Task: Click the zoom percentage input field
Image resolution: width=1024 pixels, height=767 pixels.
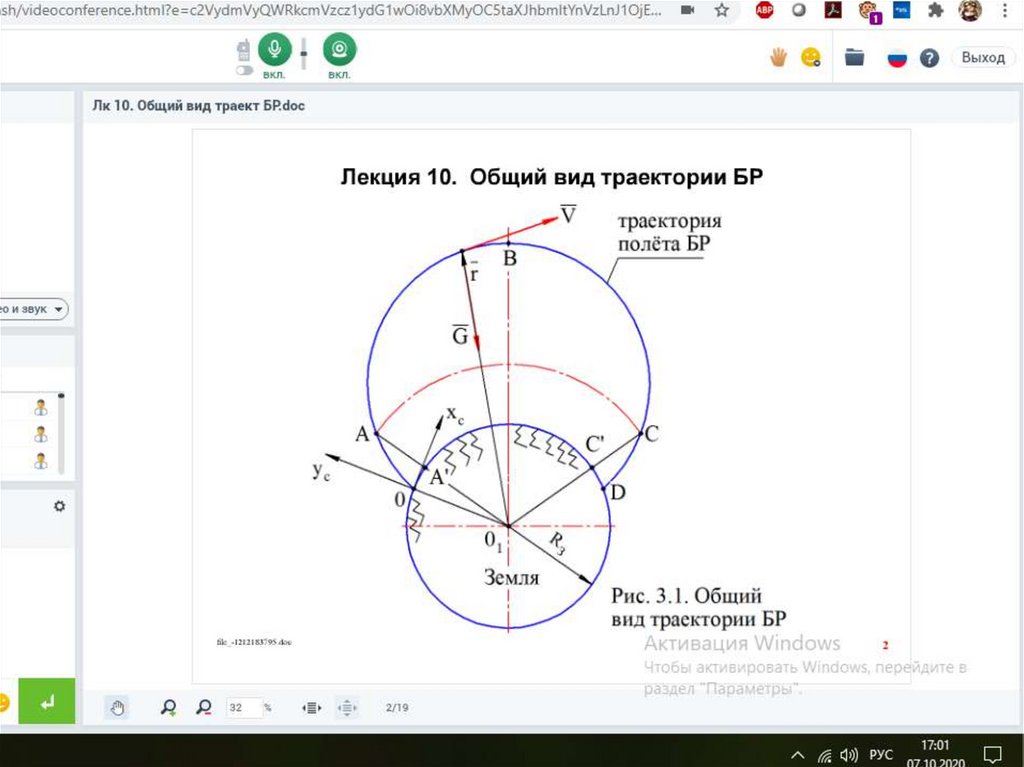Action: coord(244,708)
